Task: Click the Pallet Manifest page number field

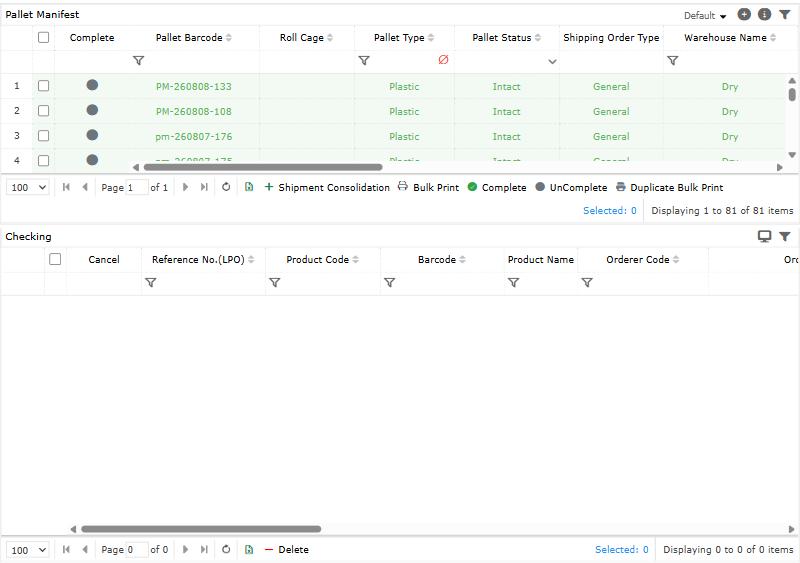Action: (137, 187)
